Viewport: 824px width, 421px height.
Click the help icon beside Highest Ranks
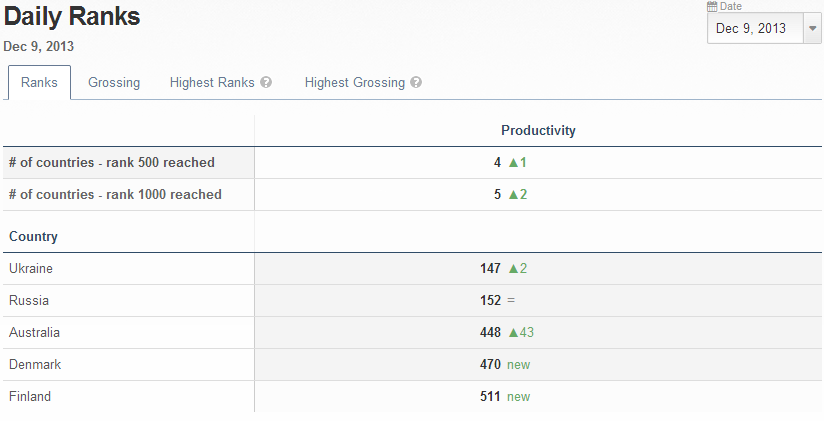(x=266, y=83)
